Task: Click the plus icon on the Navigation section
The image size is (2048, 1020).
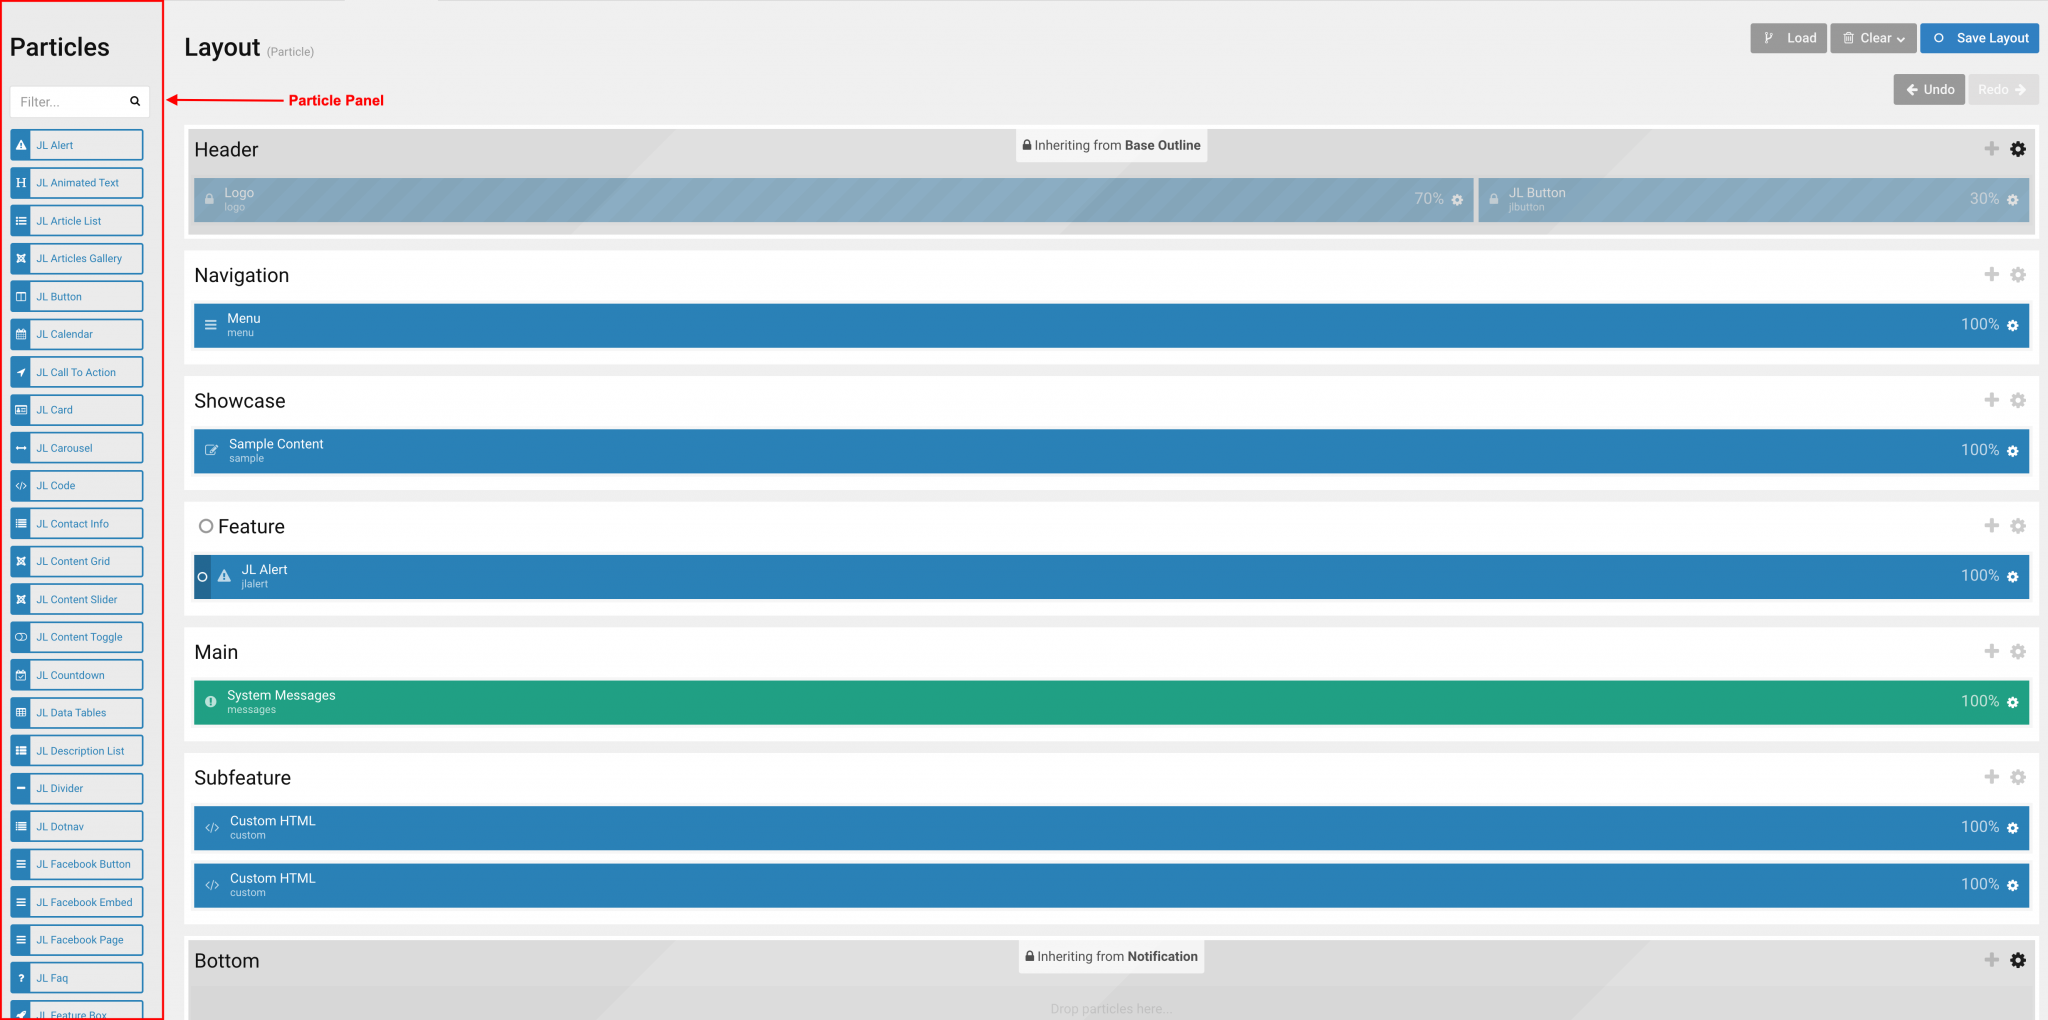Action: [1990, 275]
